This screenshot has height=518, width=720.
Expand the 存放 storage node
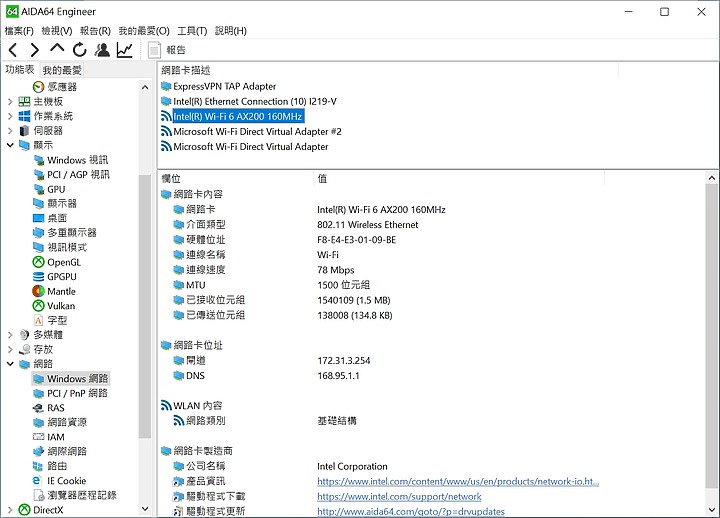(x=10, y=349)
